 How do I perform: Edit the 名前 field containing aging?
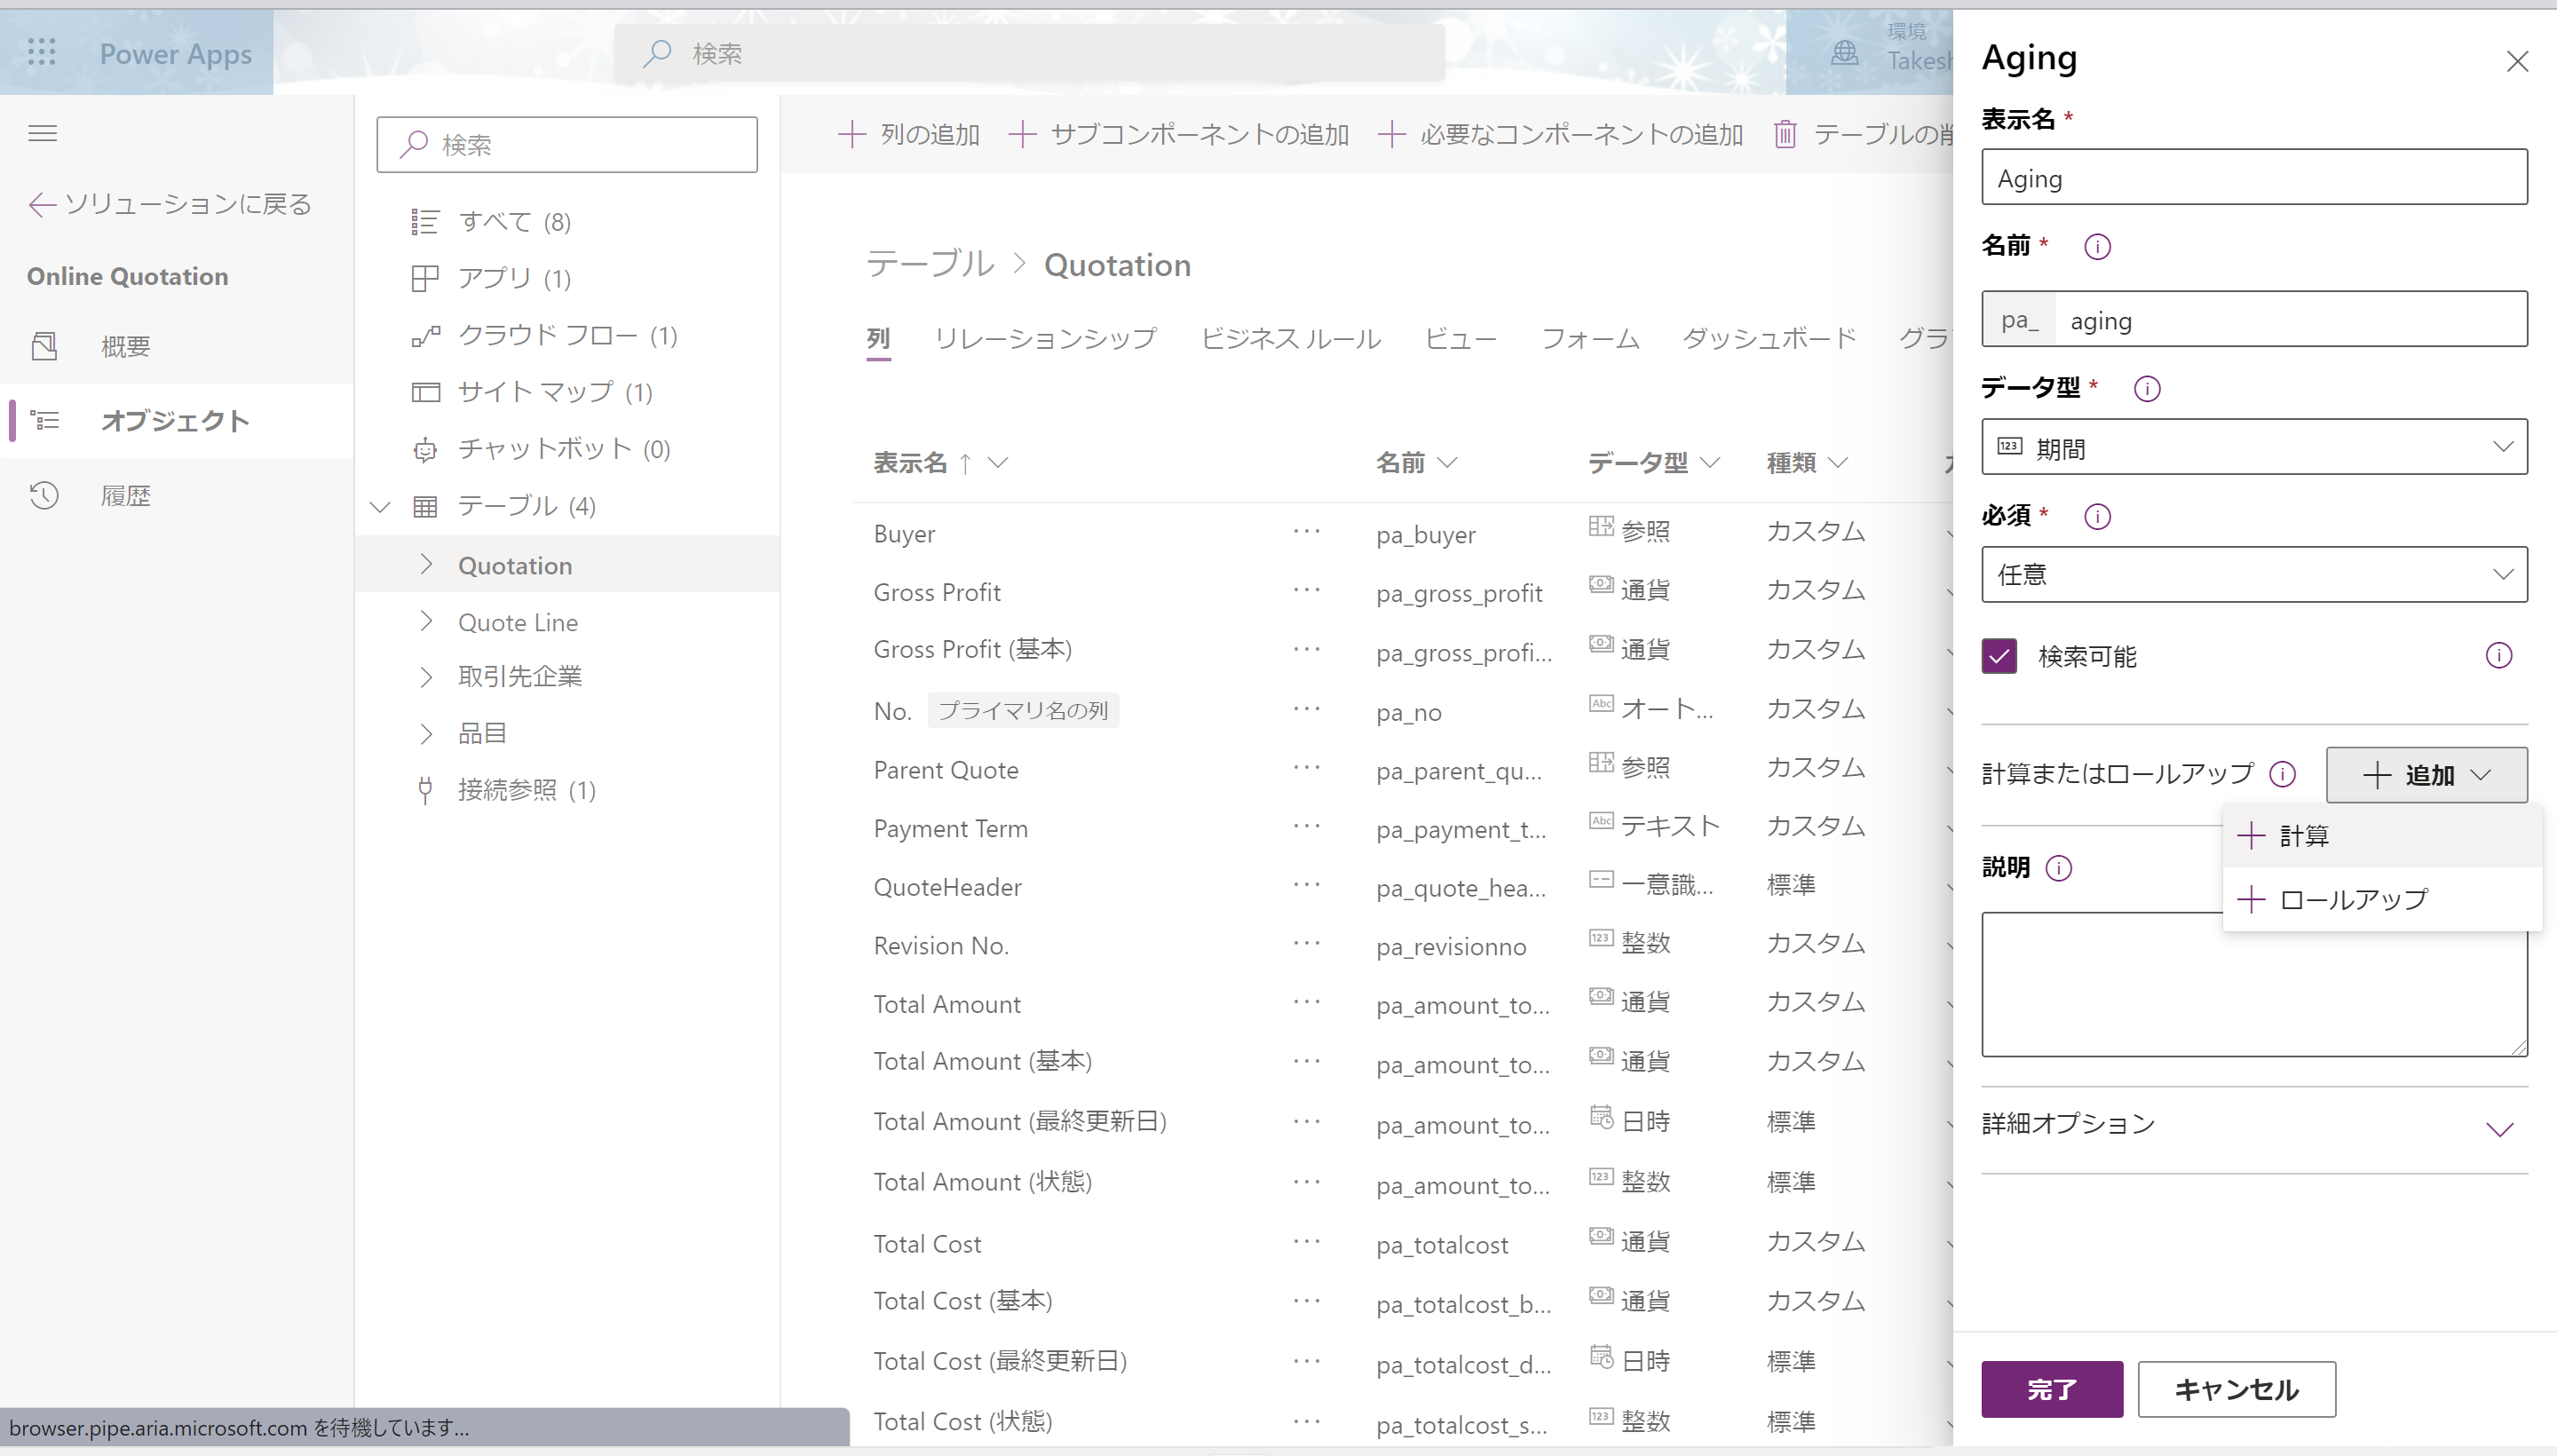coord(2254,319)
